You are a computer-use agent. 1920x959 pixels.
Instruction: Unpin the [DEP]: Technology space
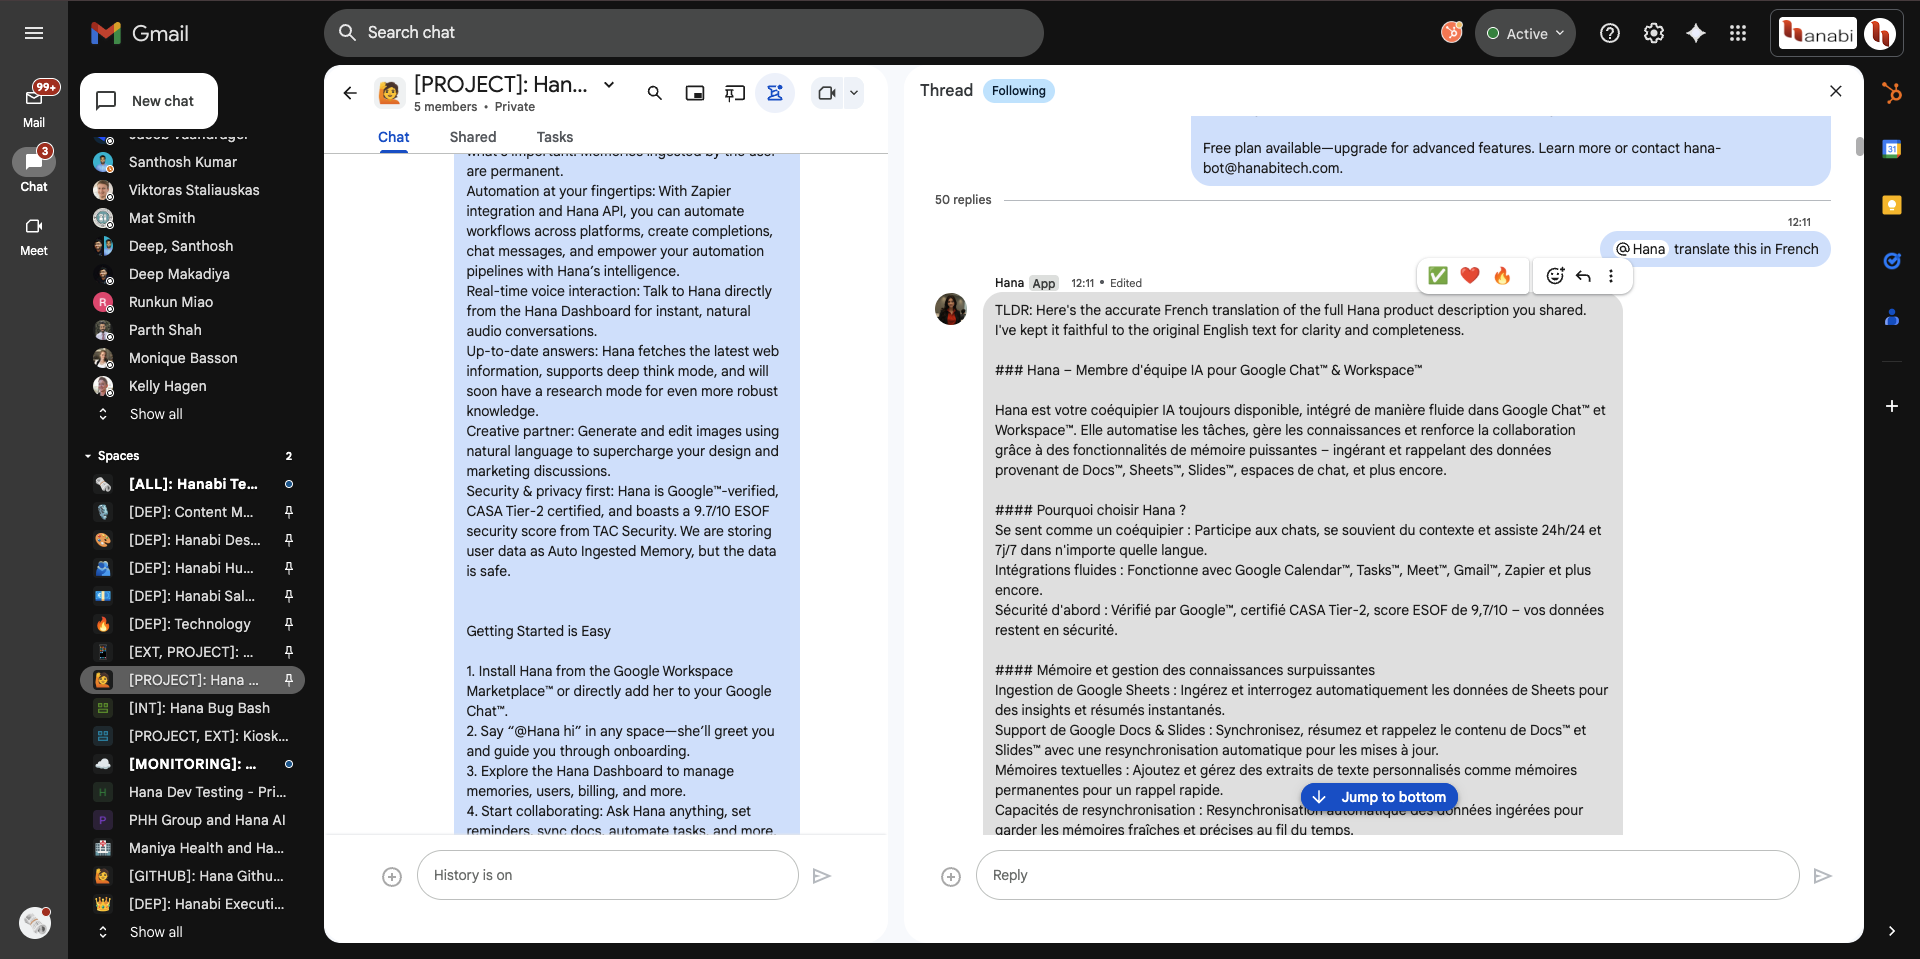(x=289, y=624)
